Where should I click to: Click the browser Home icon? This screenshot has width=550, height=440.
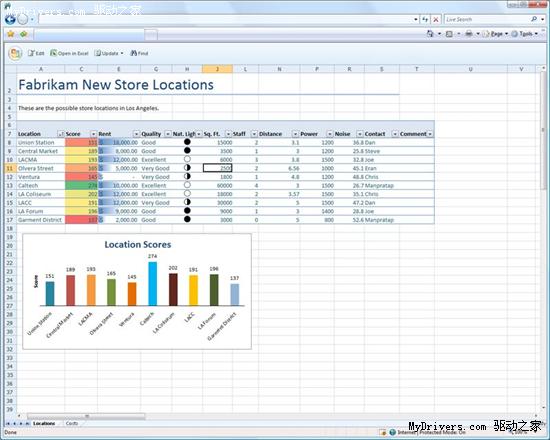pos(430,34)
